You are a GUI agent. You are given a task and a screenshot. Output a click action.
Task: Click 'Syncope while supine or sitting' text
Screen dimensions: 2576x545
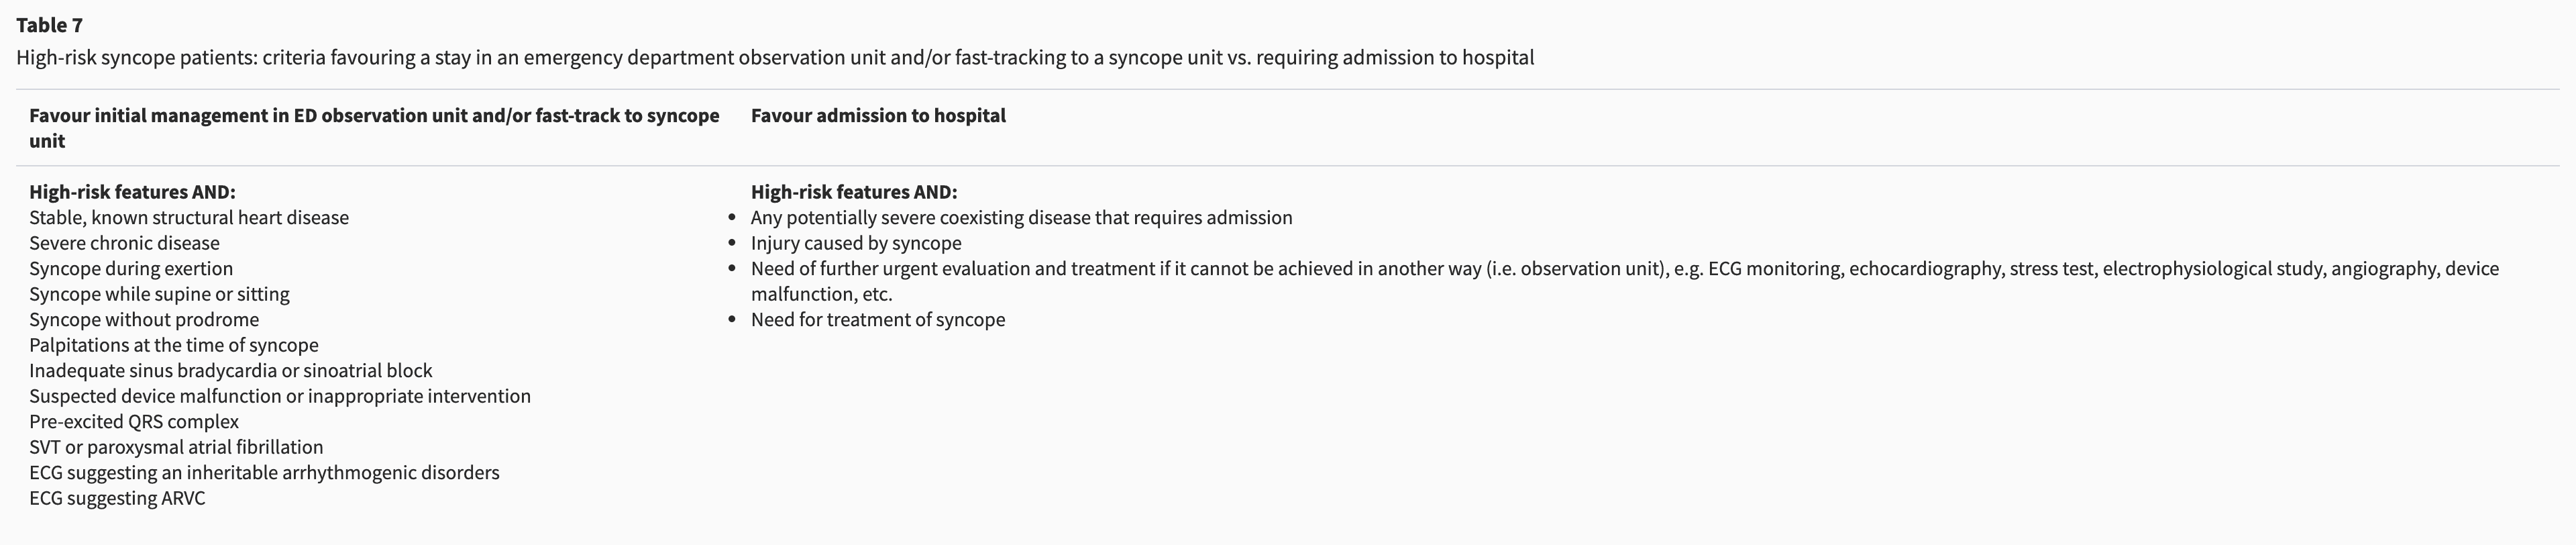[x=159, y=294]
